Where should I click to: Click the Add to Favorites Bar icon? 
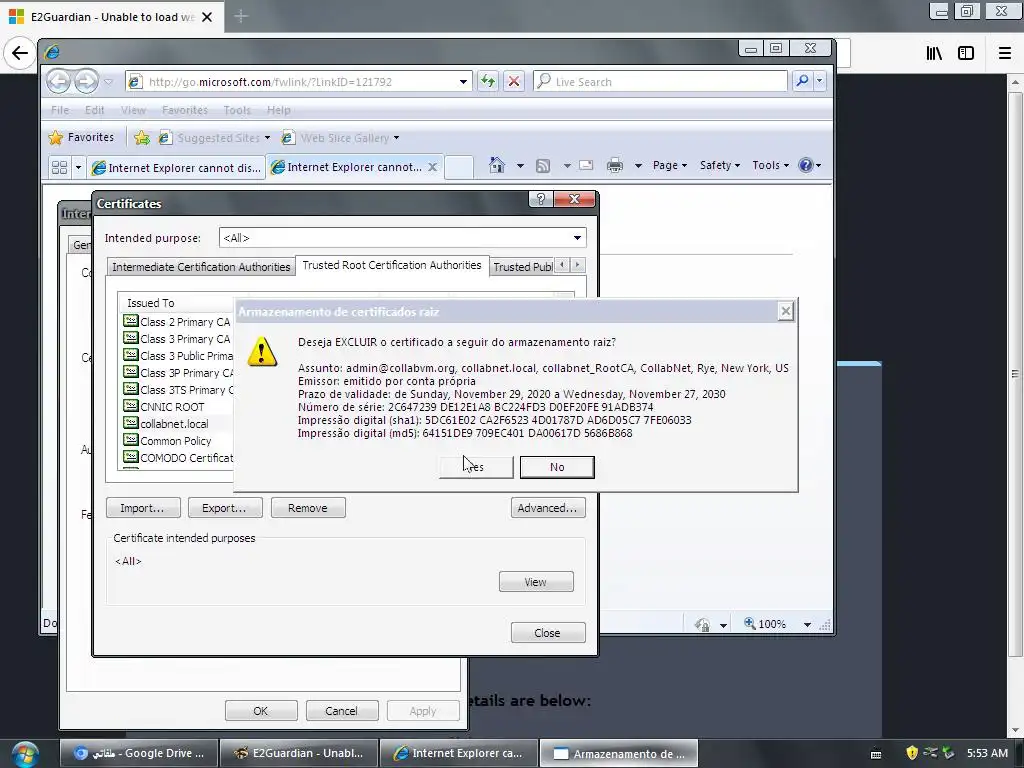pyautogui.click(x=142, y=138)
